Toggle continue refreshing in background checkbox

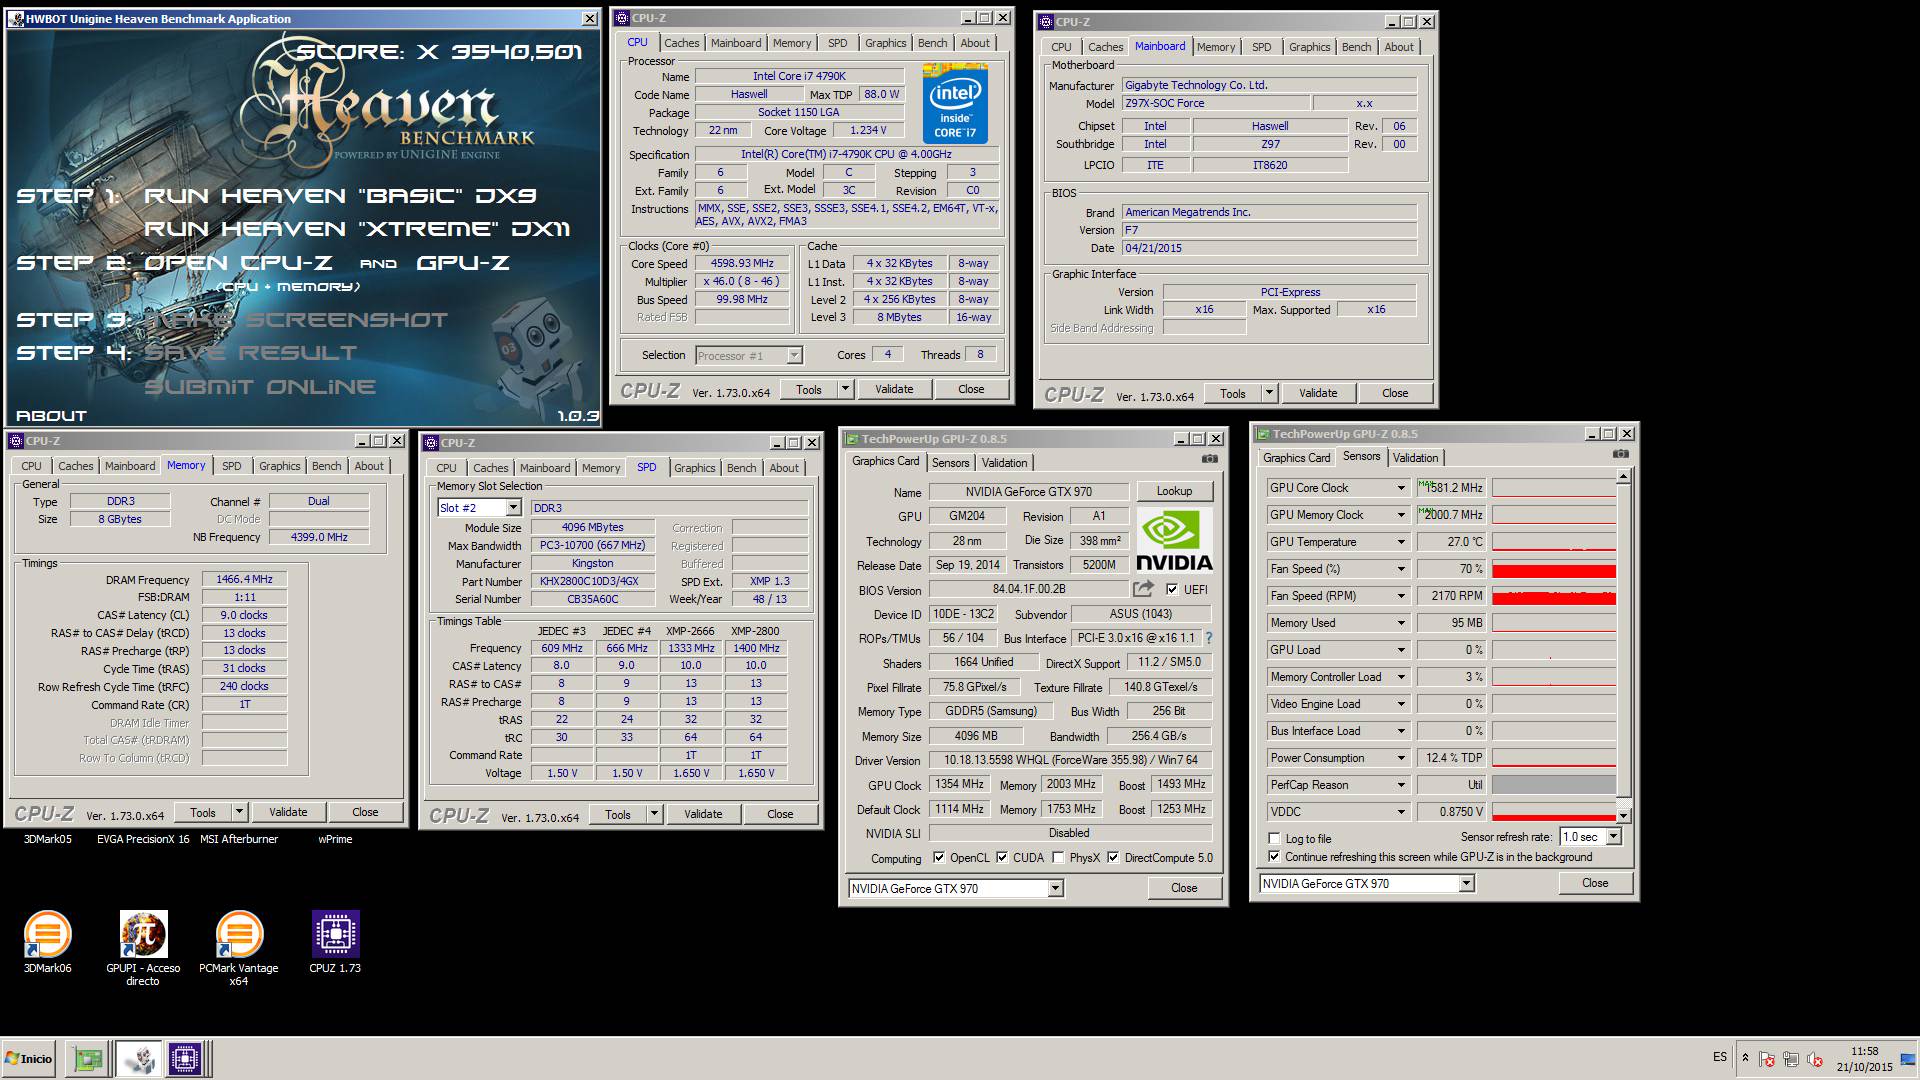pyautogui.click(x=1274, y=857)
